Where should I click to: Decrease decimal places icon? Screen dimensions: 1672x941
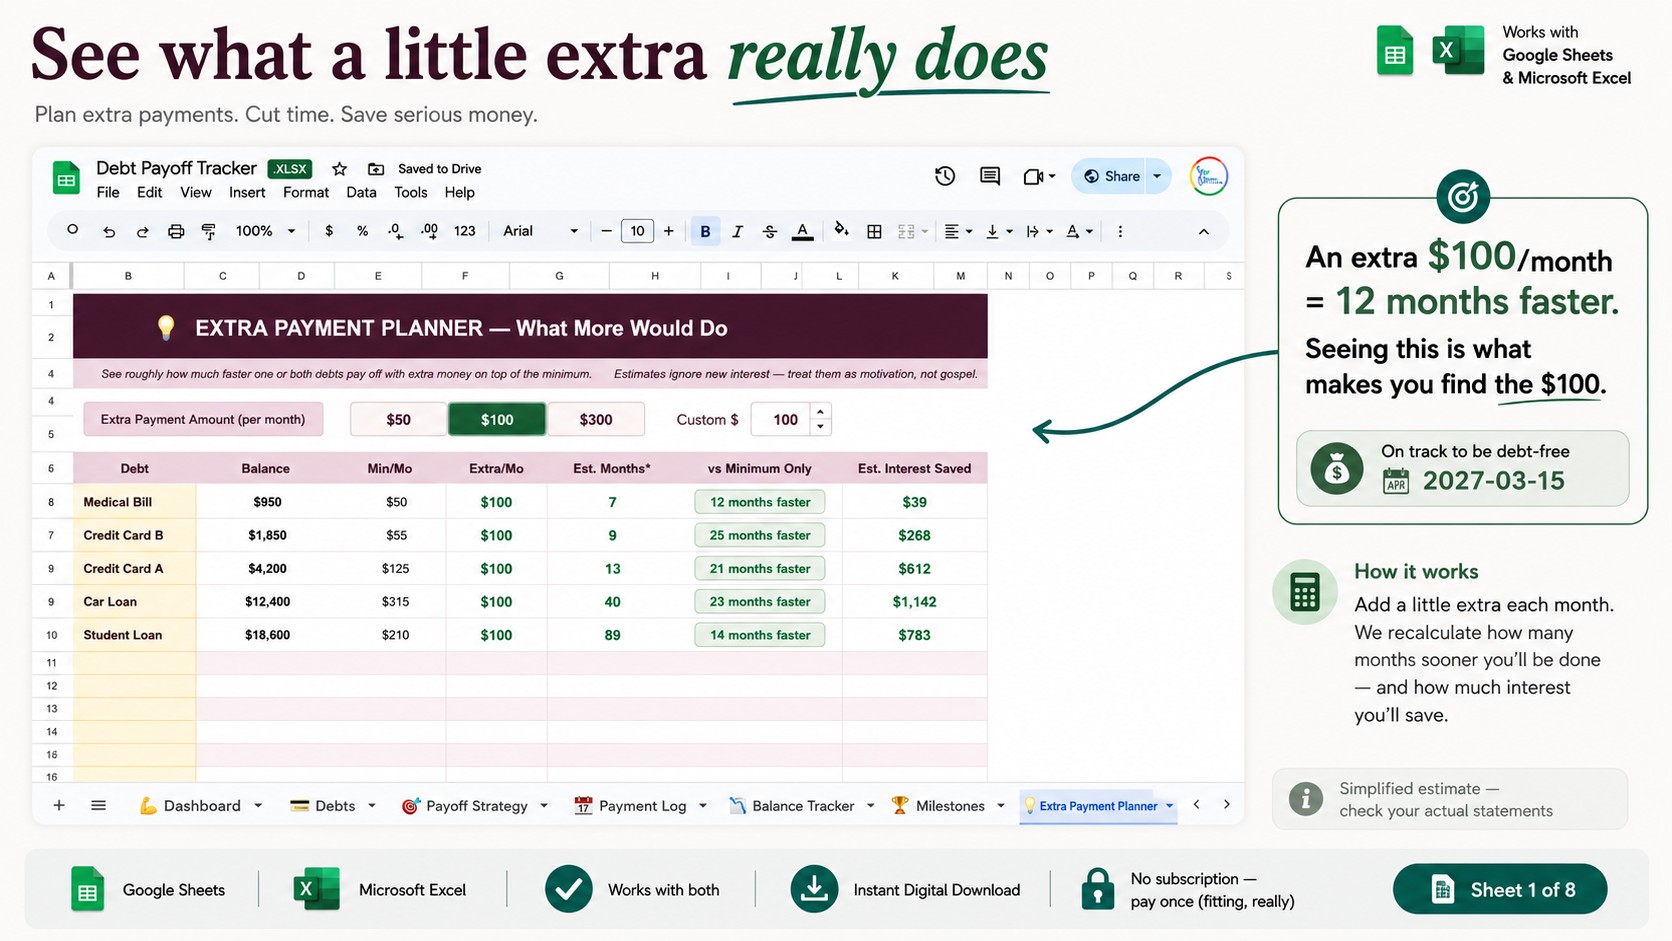pos(396,231)
